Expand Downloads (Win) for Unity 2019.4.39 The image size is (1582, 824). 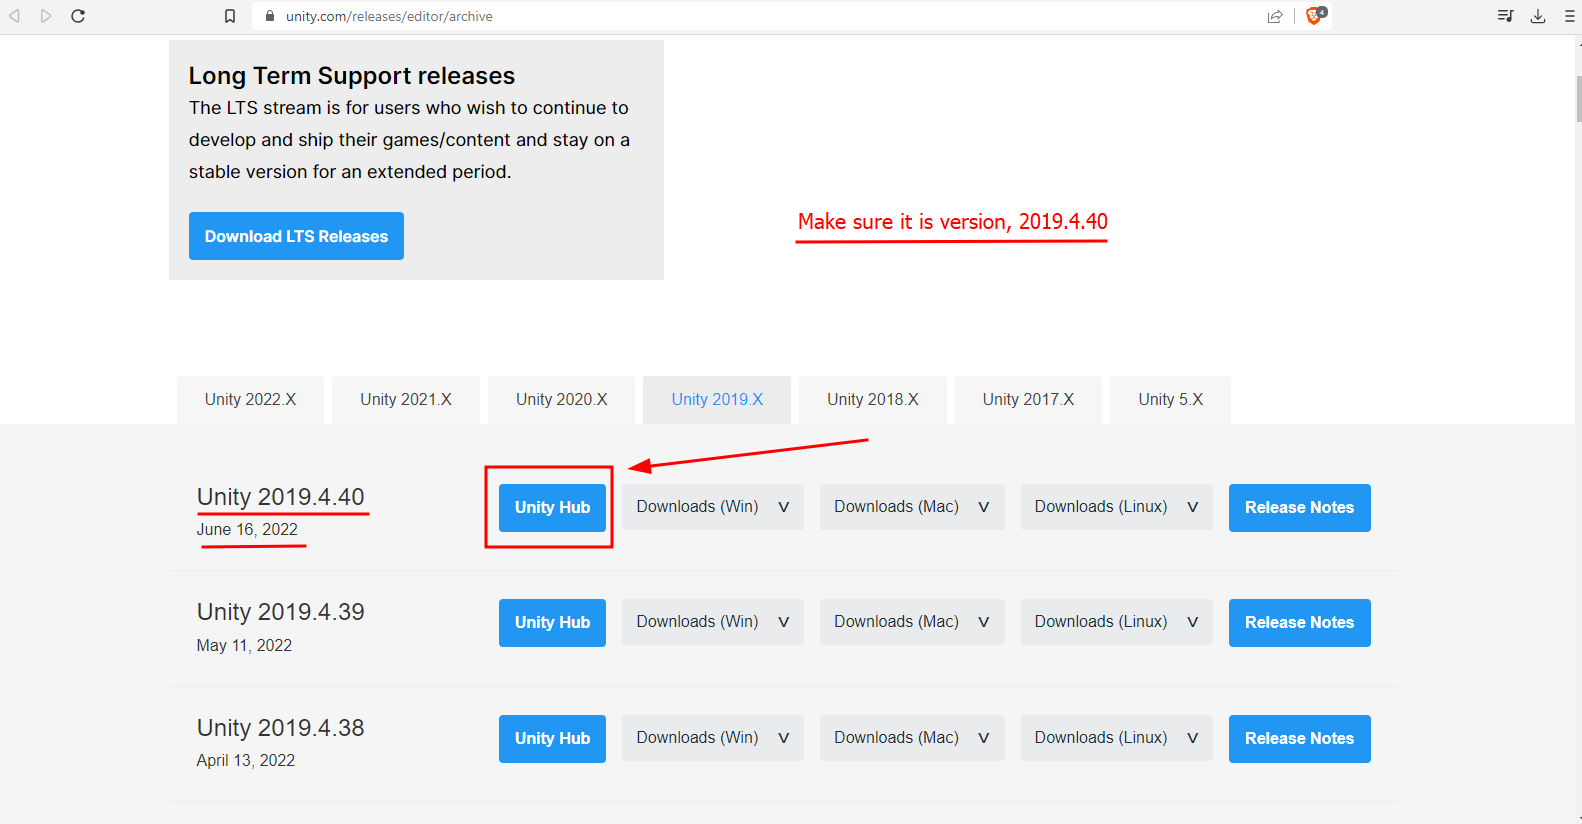coord(713,622)
